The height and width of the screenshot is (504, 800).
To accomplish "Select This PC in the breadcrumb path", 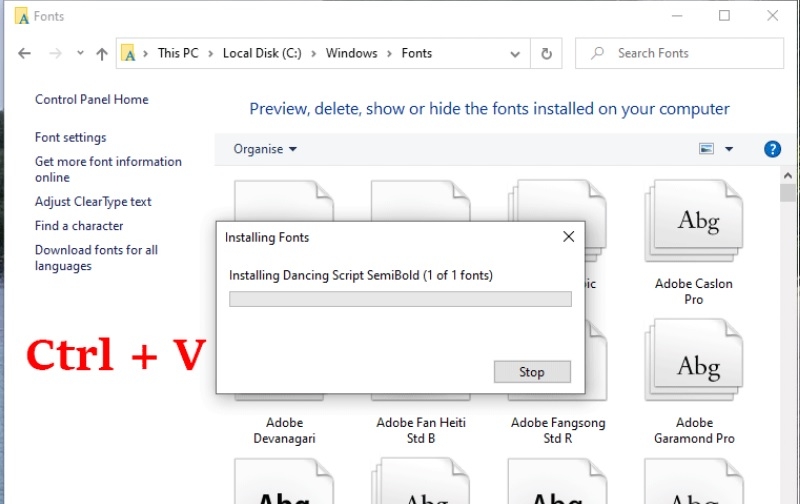I will [178, 53].
